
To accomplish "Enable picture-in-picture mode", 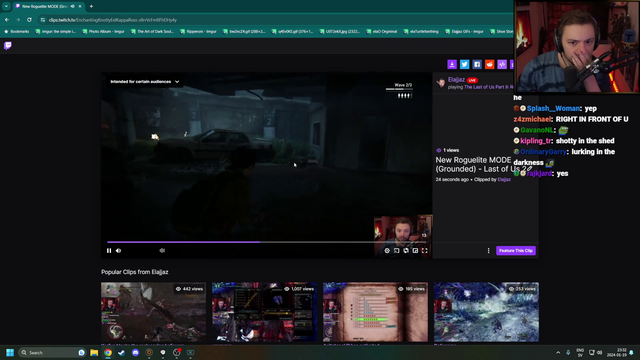I will tap(415, 251).
